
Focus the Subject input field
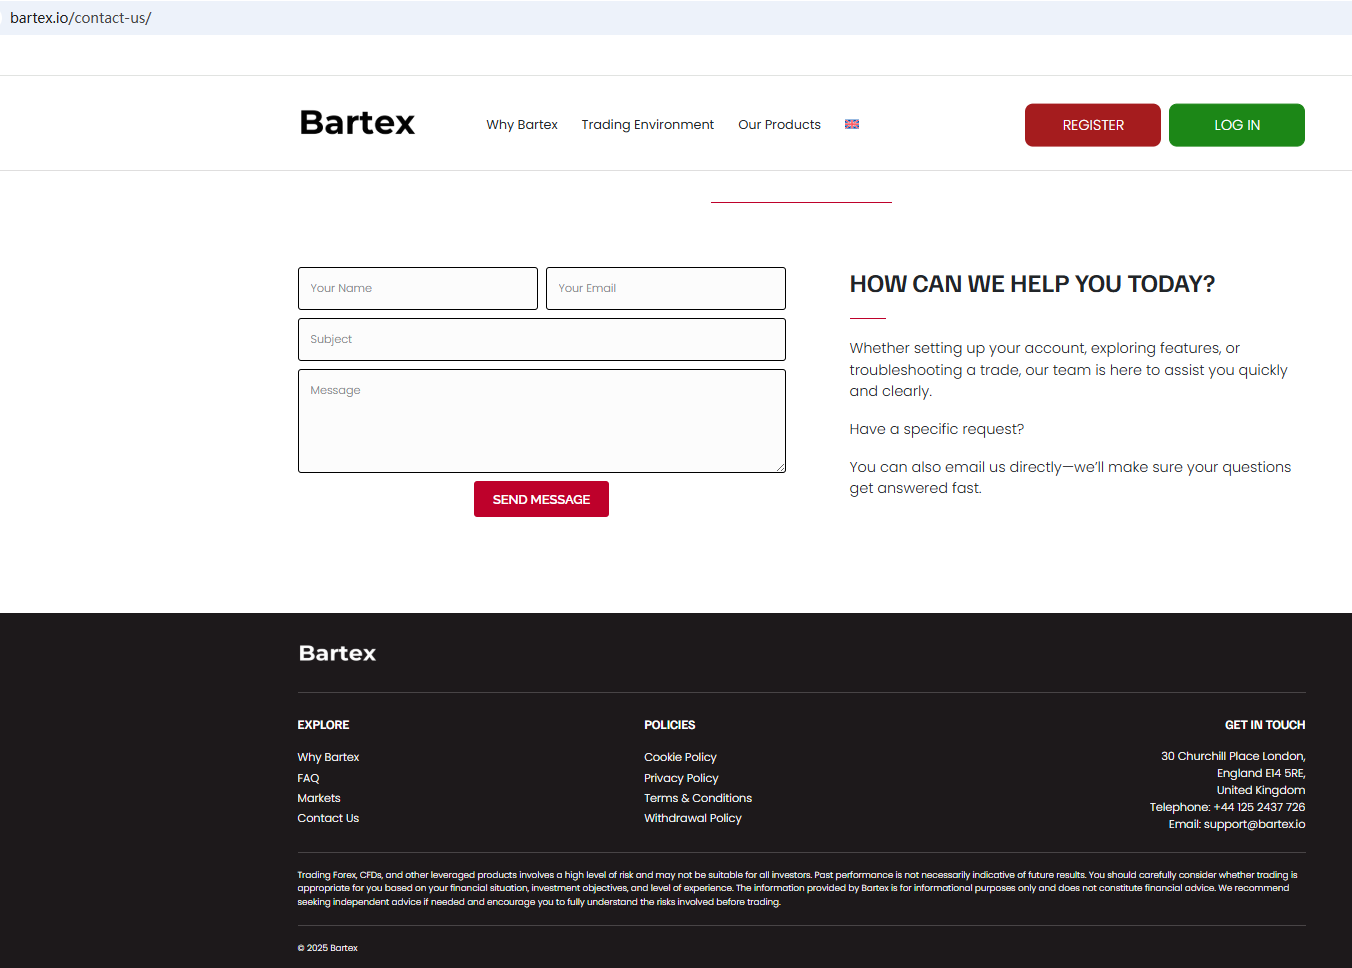[x=542, y=339]
